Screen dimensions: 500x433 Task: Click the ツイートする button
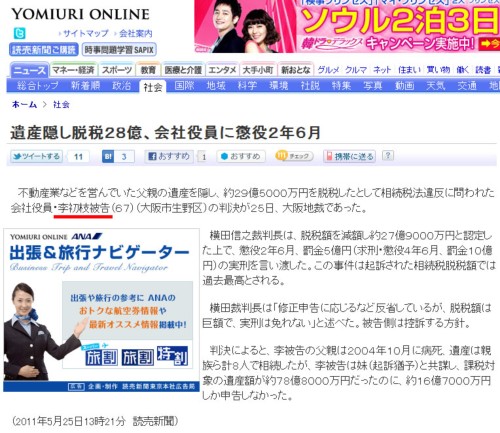[36, 156]
